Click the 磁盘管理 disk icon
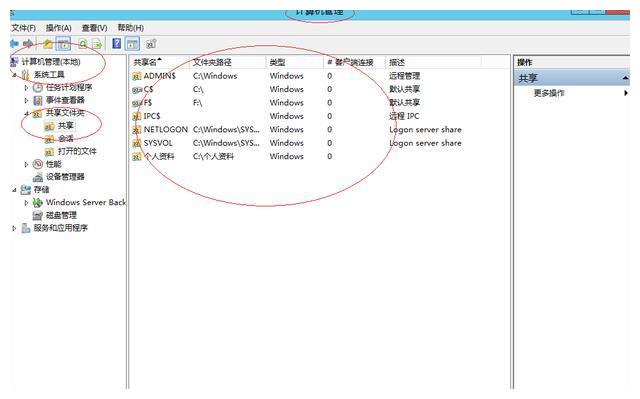Image resolution: width=640 pixels, height=399 pixels. (x=38, y=215)
